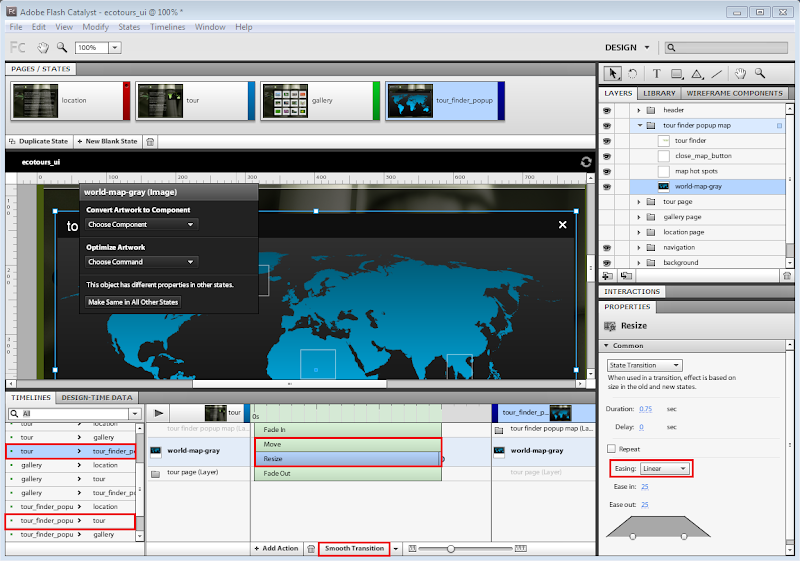The height and width of the screenshot is (561, 800).
Task: Open the Timelines menu
Action: [167, 27]
